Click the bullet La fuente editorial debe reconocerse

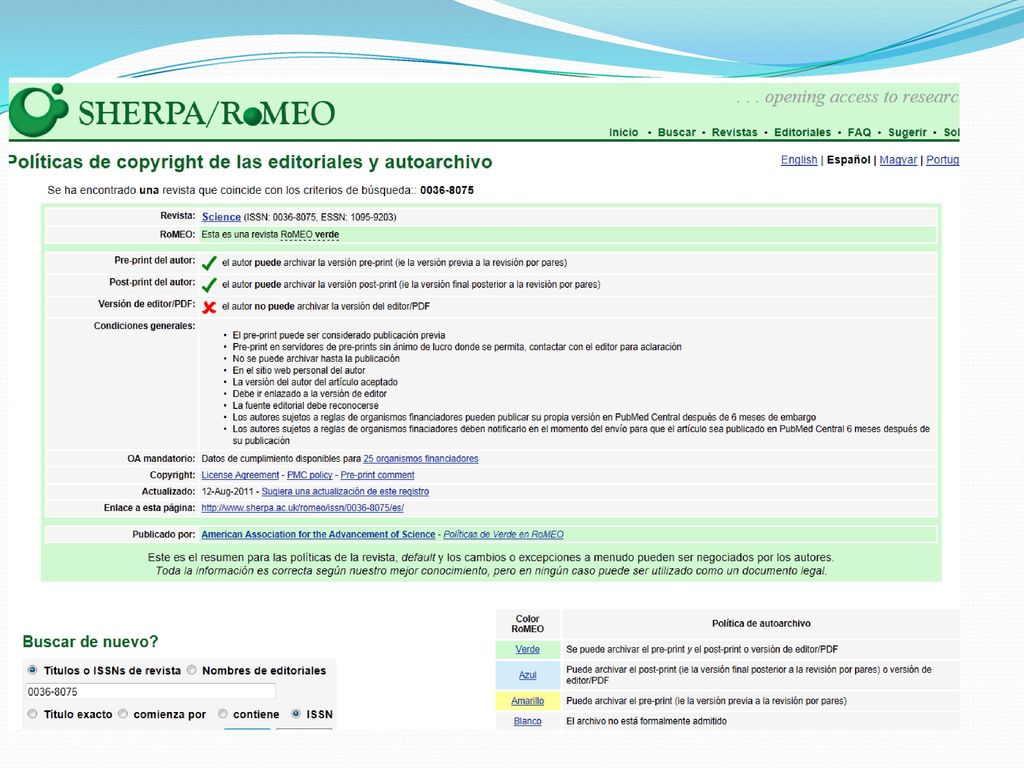(306, 406)
